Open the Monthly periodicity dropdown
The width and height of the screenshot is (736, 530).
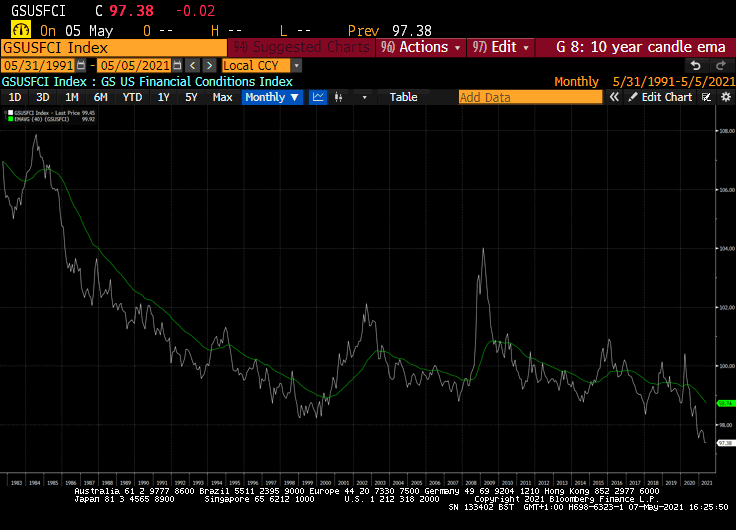[272, 97]
